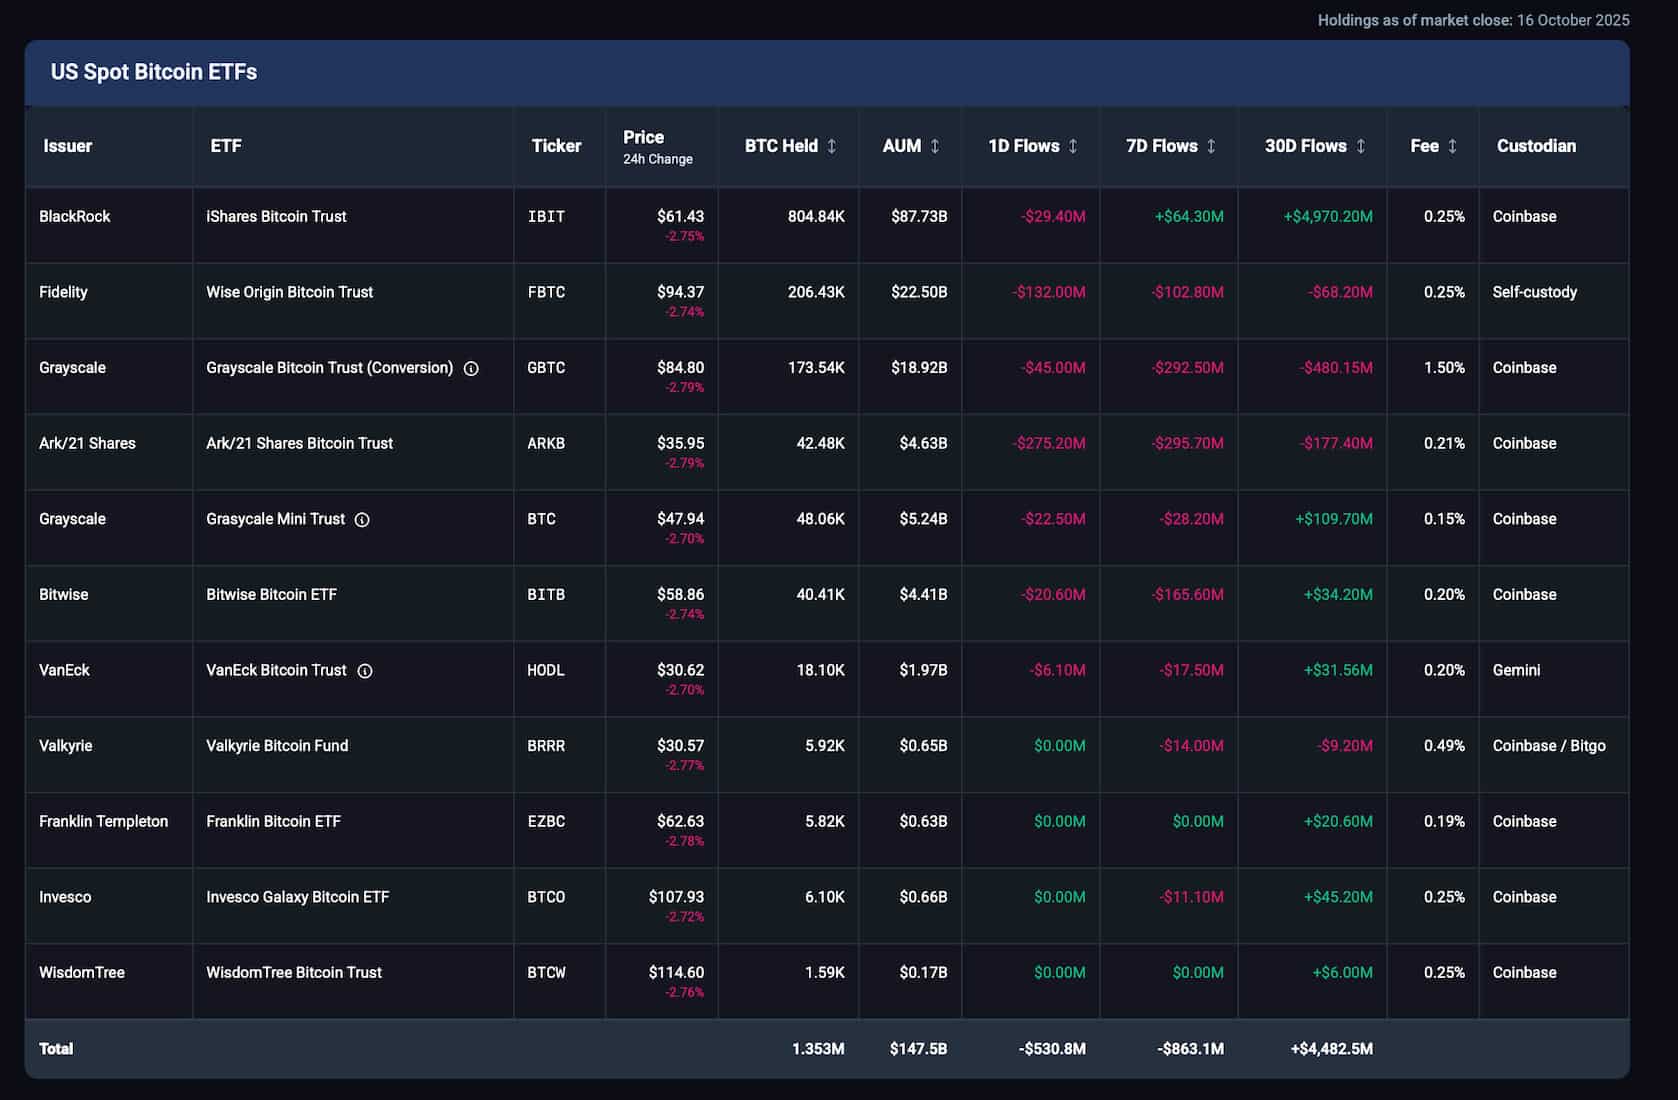
Task: Click info icon next to VanEck Bitcoin Trust
Action: (x=365, y=671)
